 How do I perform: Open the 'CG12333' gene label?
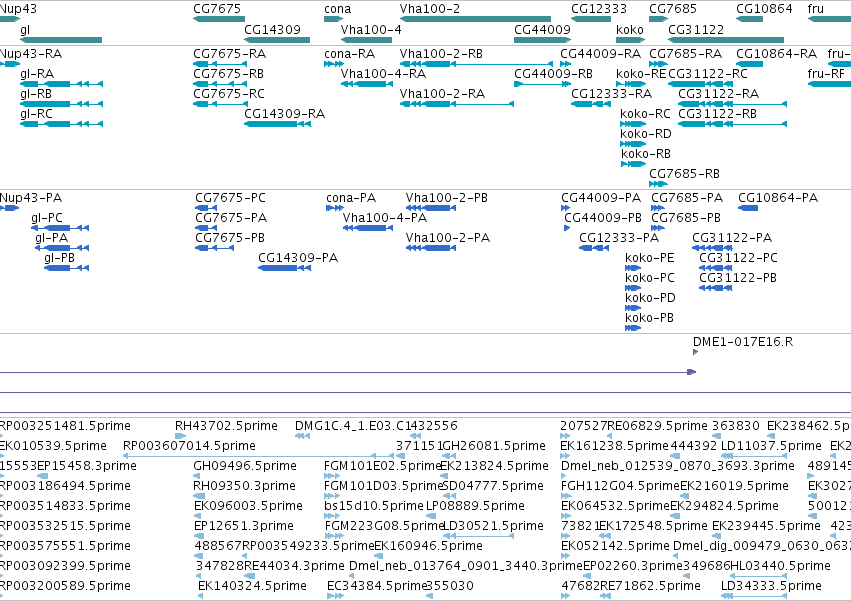coord(599,9)
